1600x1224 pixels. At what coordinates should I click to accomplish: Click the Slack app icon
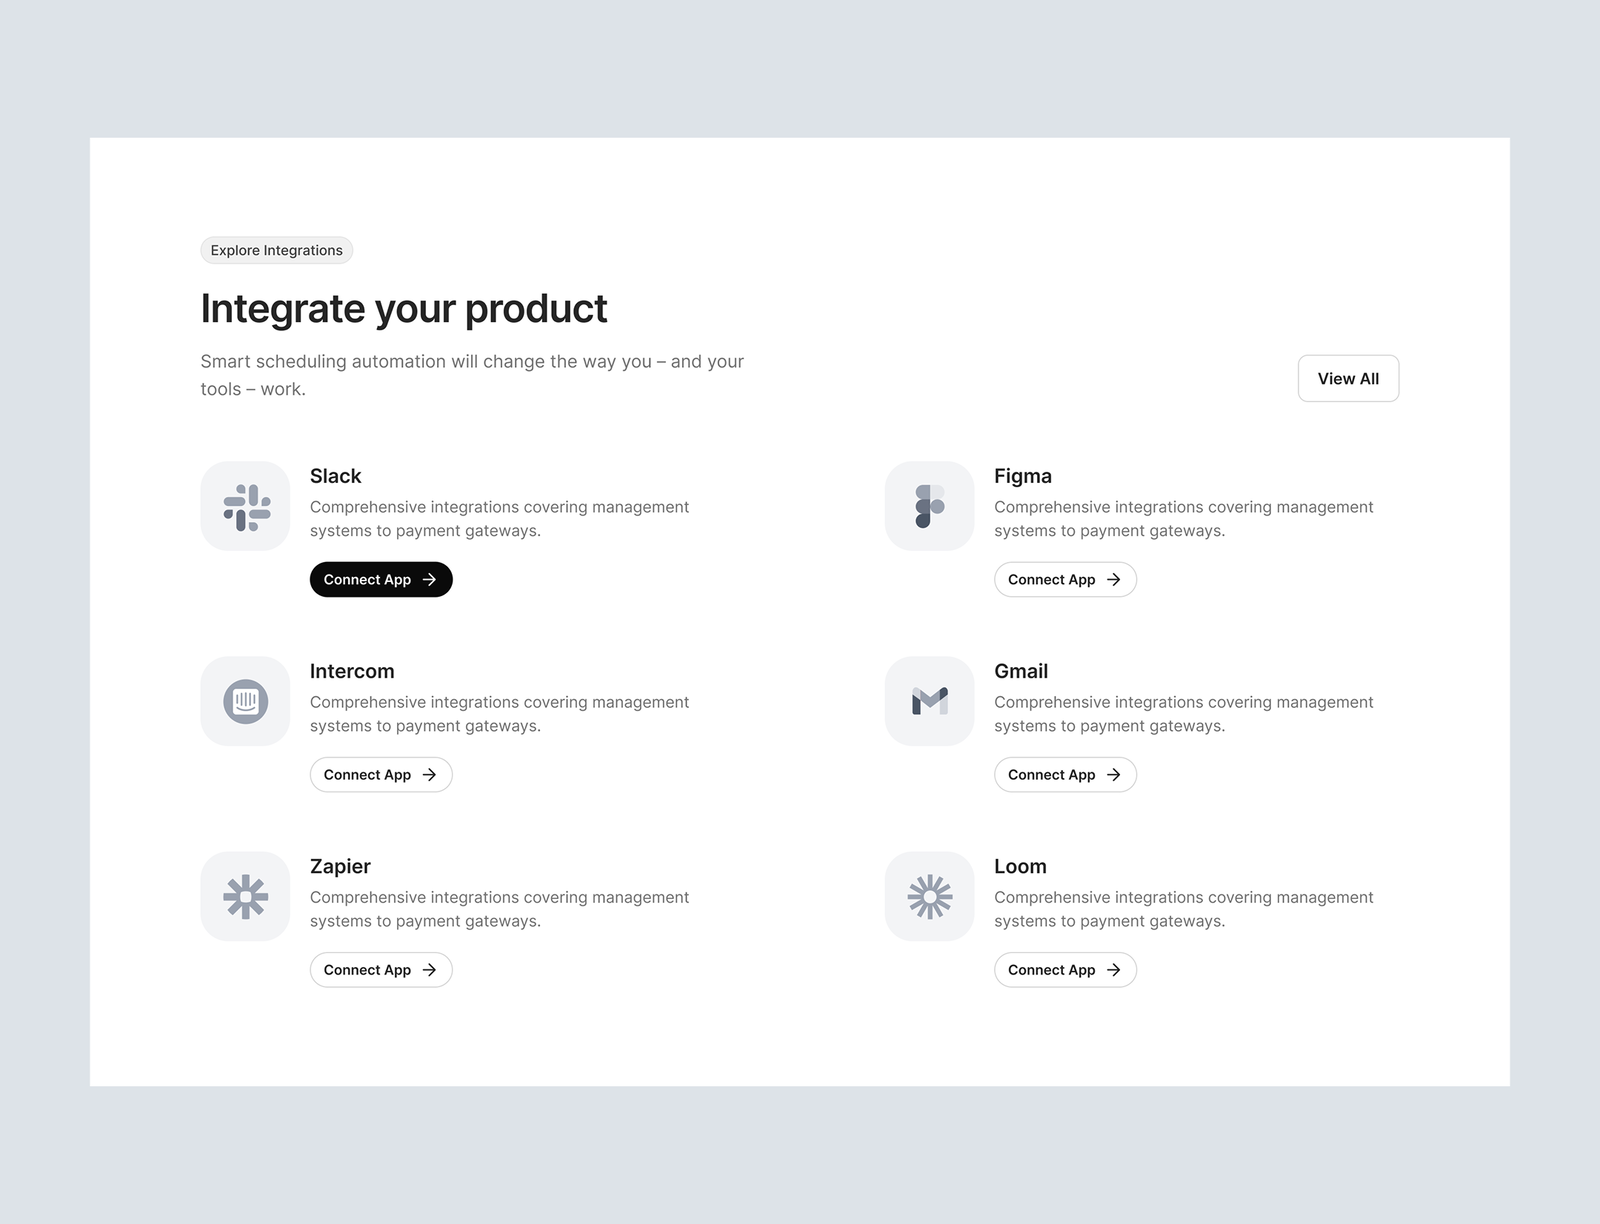click(246, 506)
